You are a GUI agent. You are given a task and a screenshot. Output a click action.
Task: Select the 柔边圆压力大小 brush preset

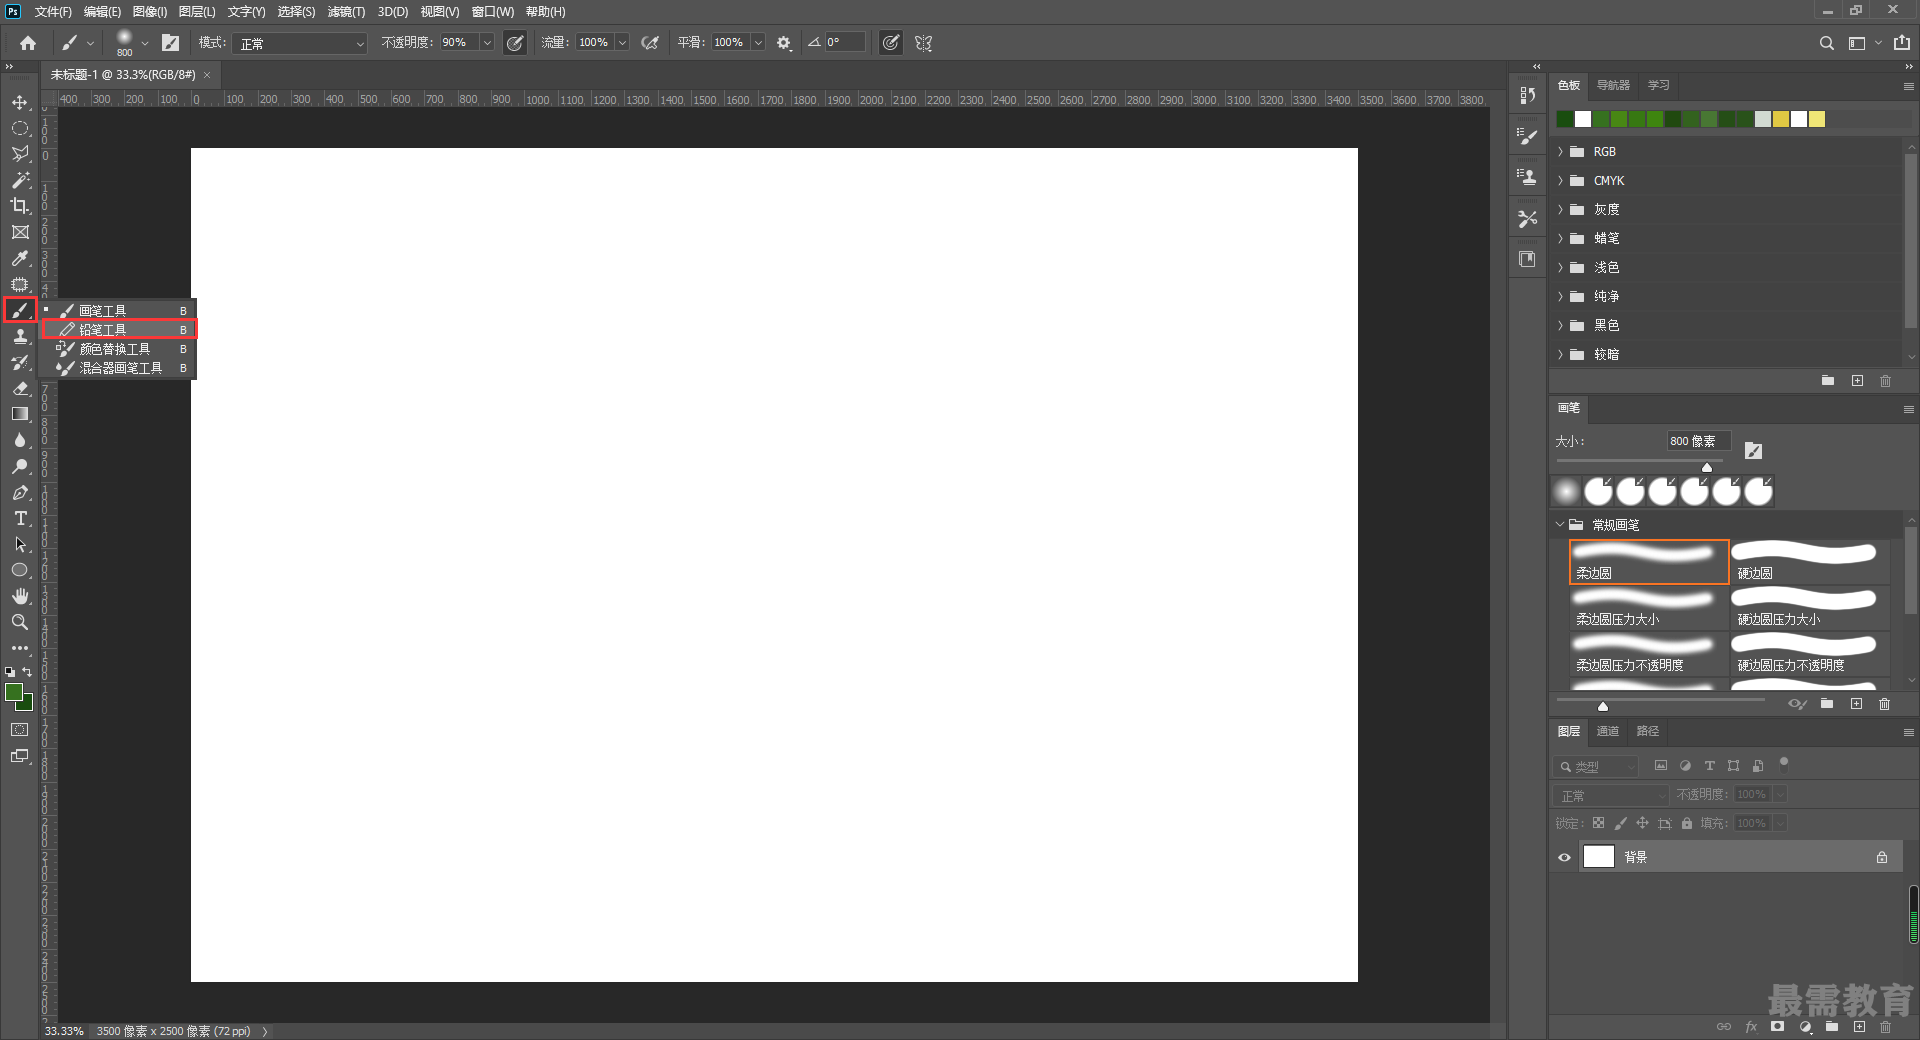(x=1649, y=608)
